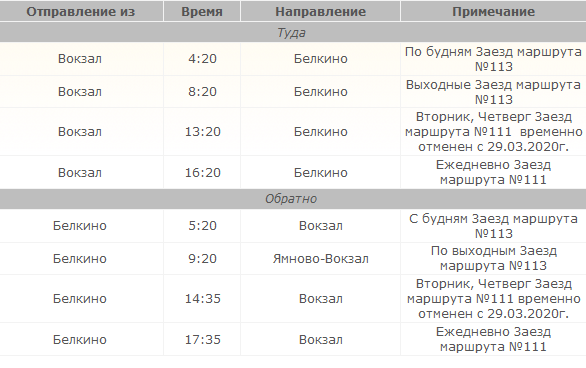Select the 'Ямново-Вокзал' direction cell

321,259
